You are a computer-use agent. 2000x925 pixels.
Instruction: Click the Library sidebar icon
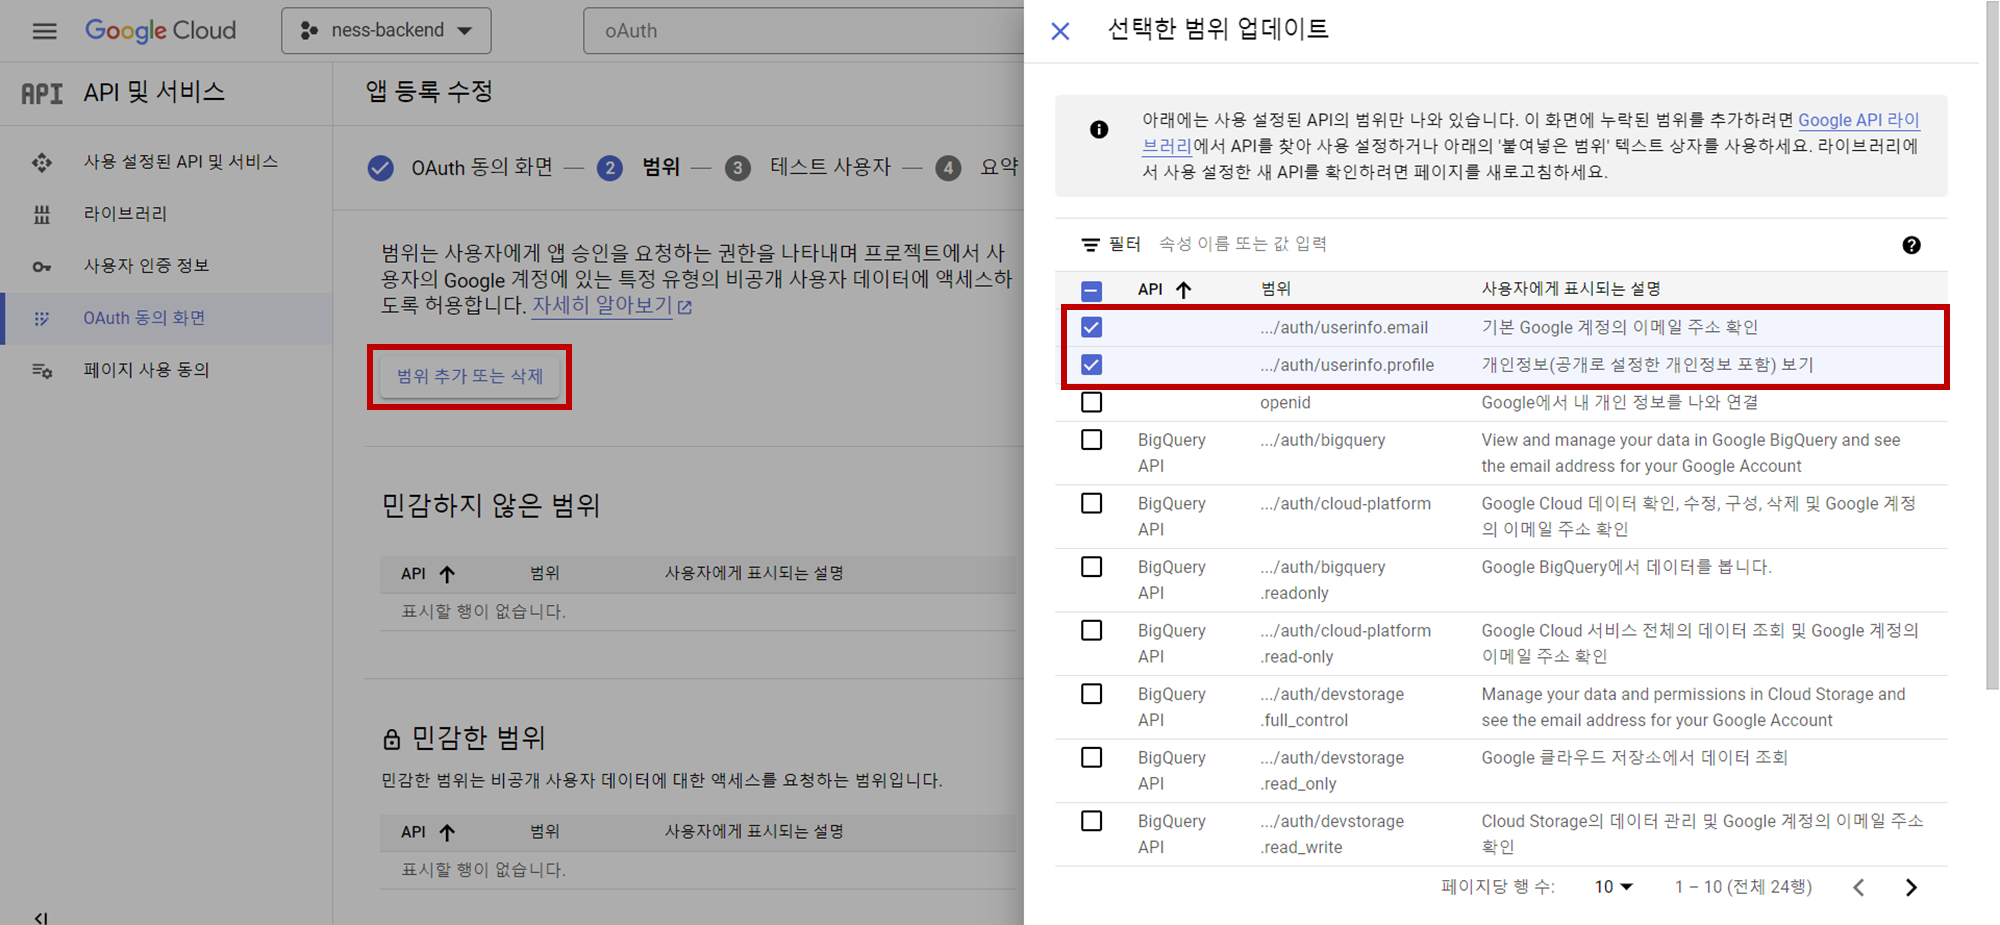point(42,214)
